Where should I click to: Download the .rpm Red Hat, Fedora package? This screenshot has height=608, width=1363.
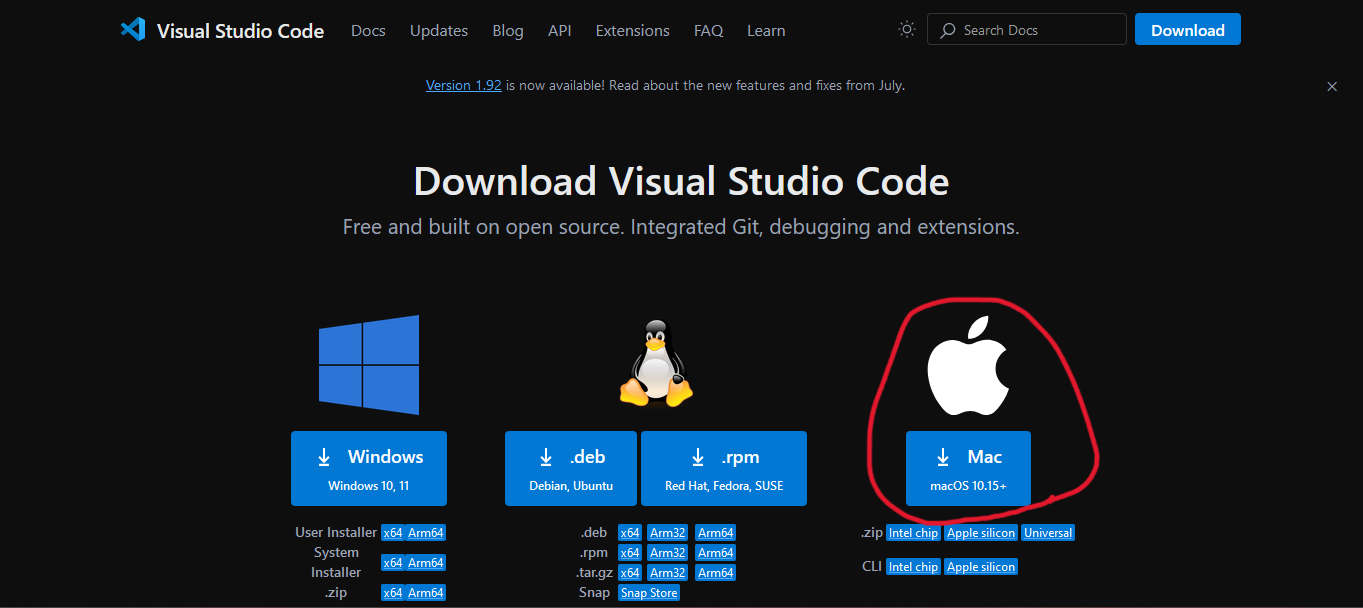tap(724, 468)
